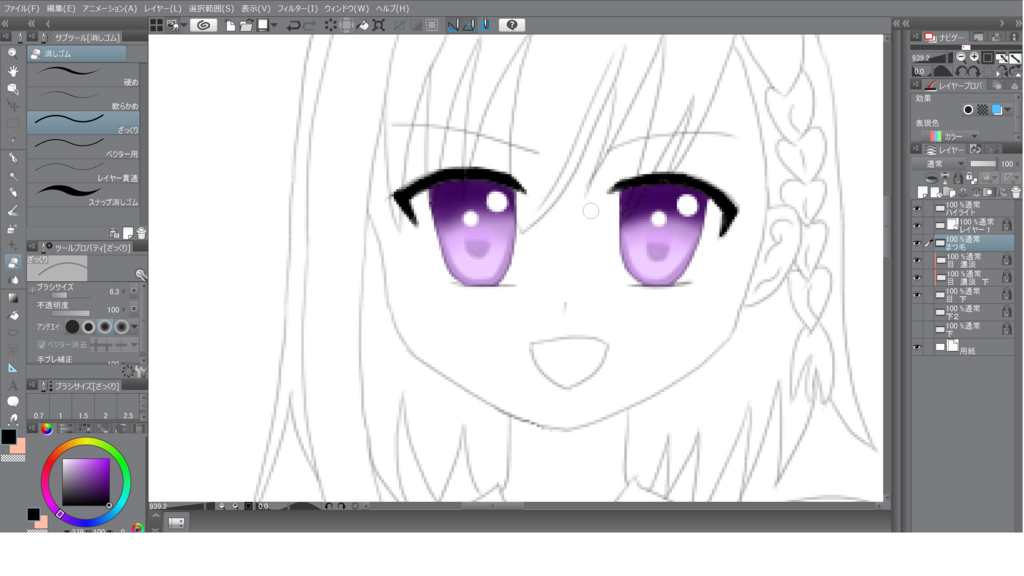Click the navigator zoom in icon
The height and width of the screenshot is (576, 1024).
974,57
